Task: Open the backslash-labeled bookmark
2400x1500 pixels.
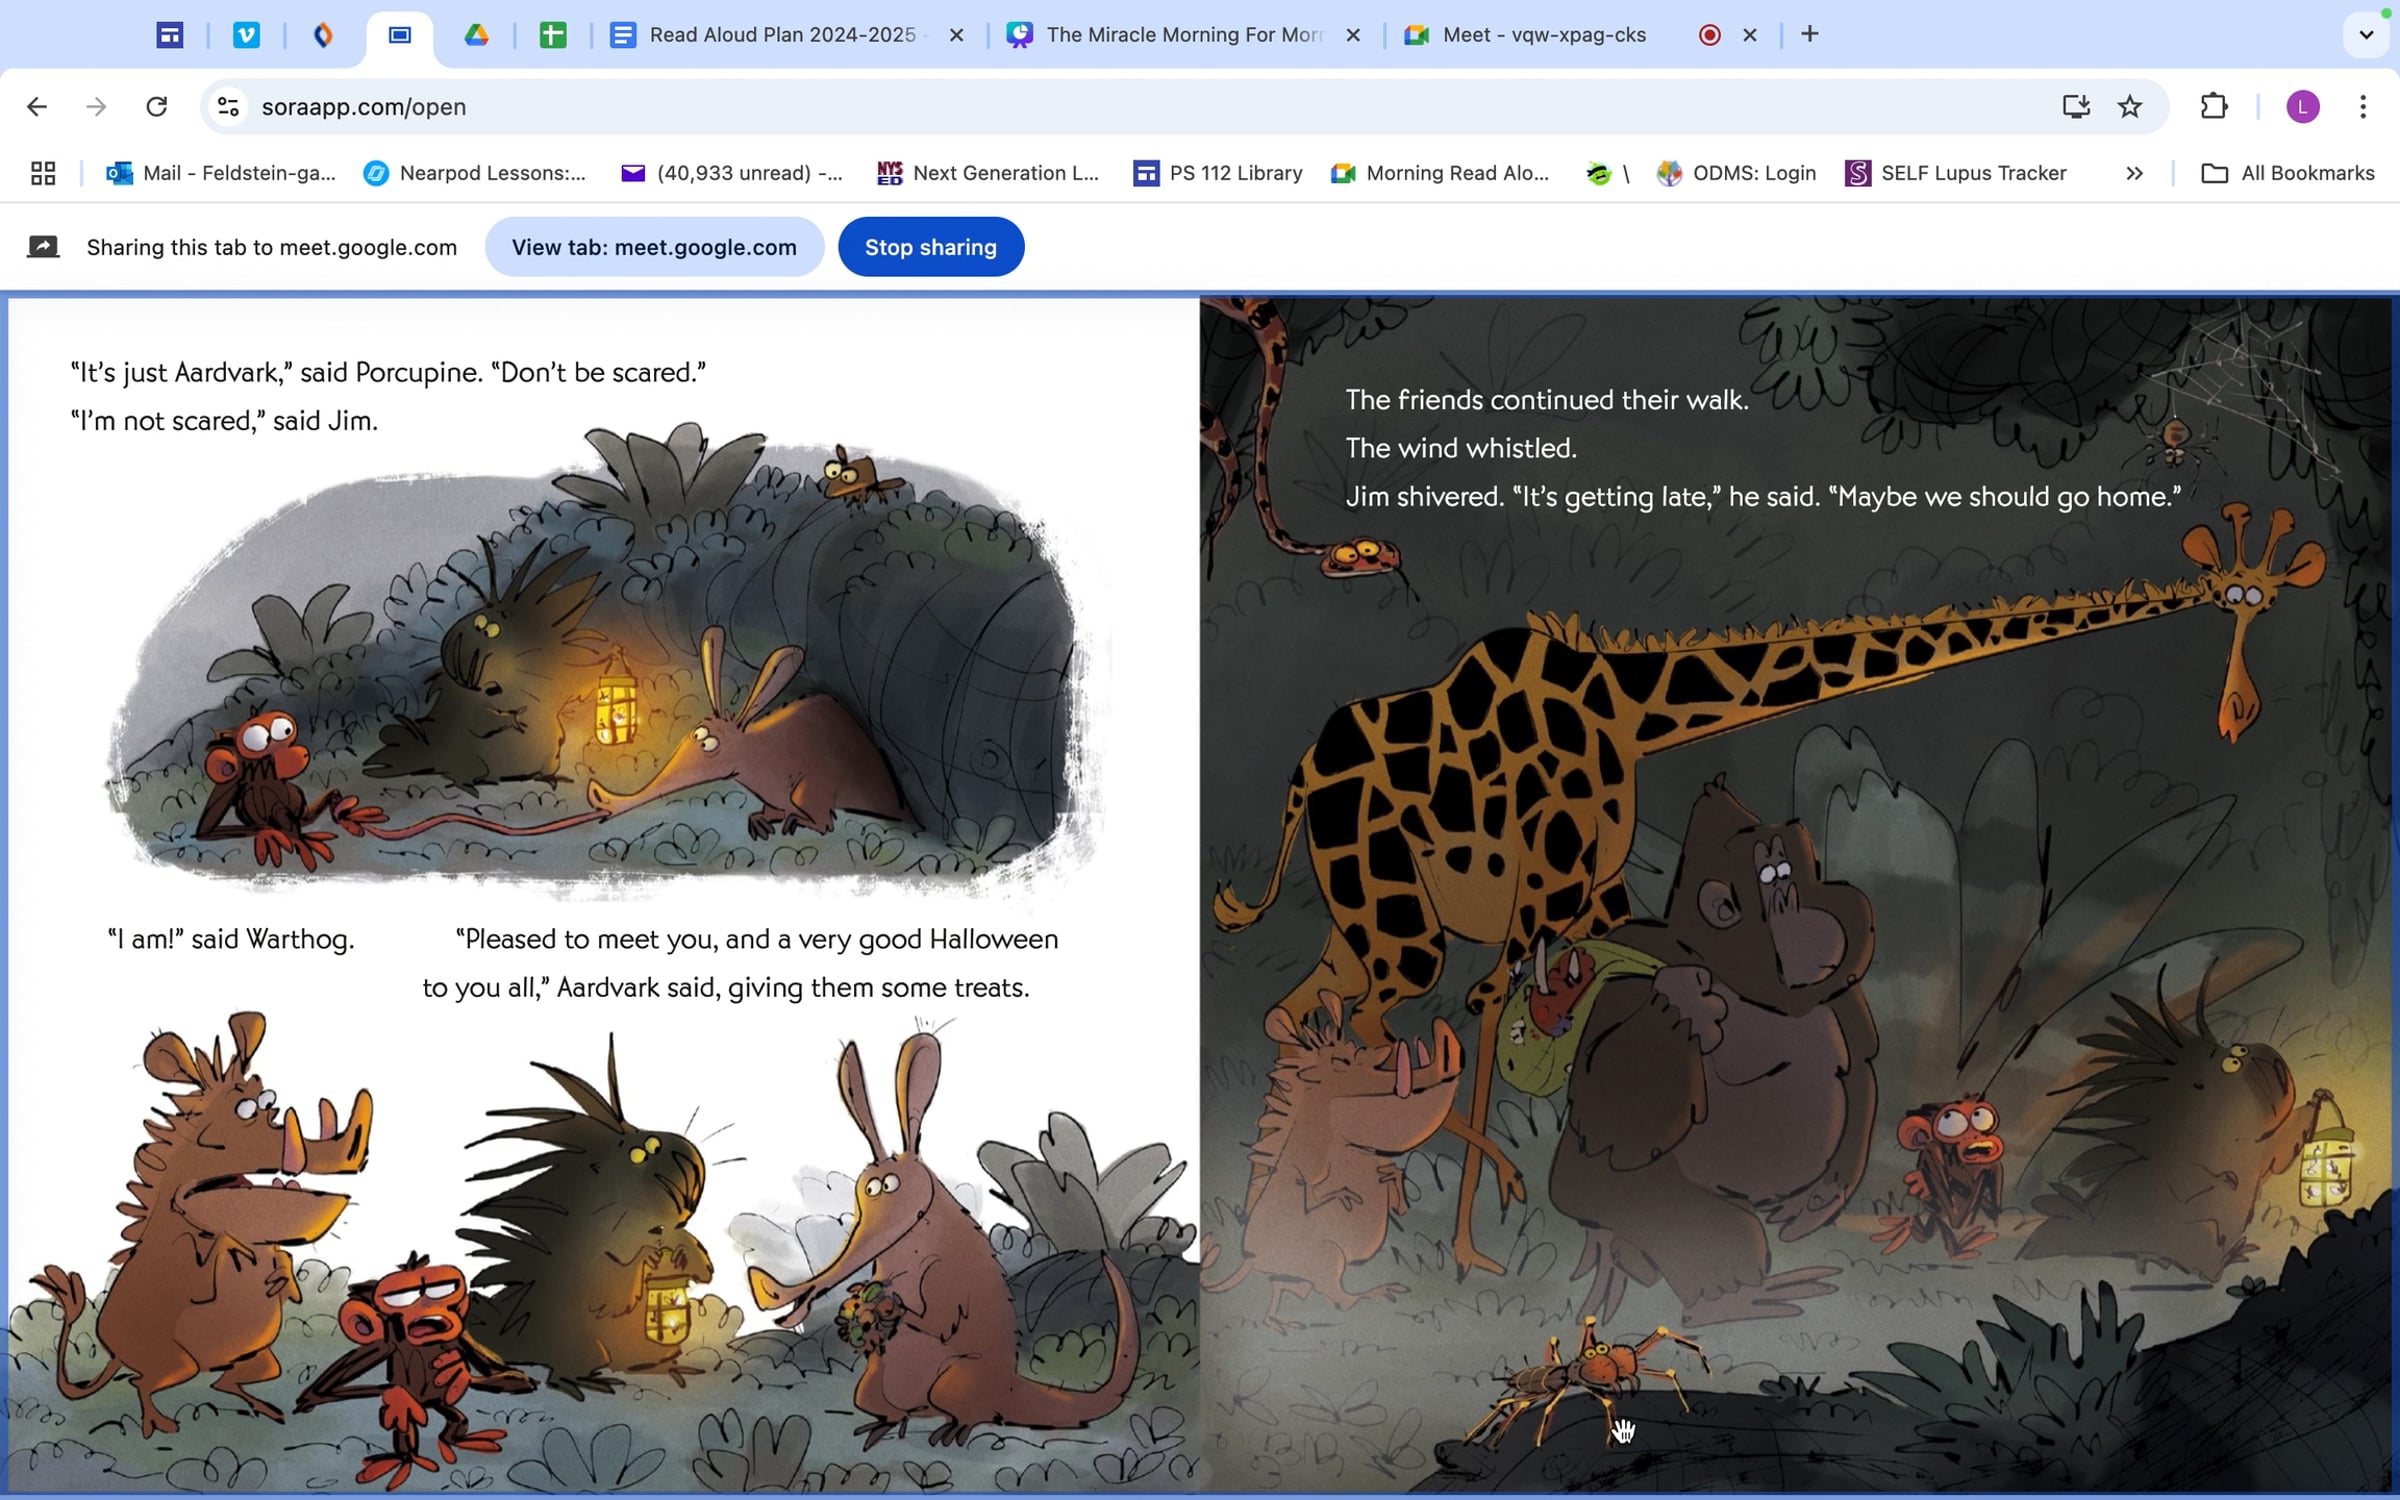Action: 1608,173
